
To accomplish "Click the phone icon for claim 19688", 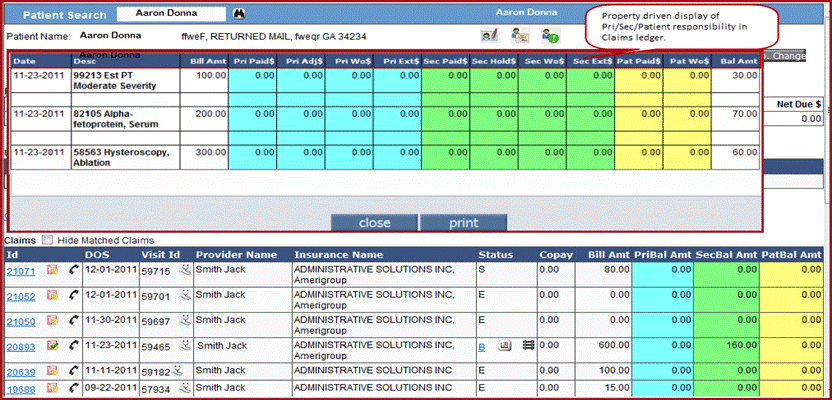I will pos(73,389).
